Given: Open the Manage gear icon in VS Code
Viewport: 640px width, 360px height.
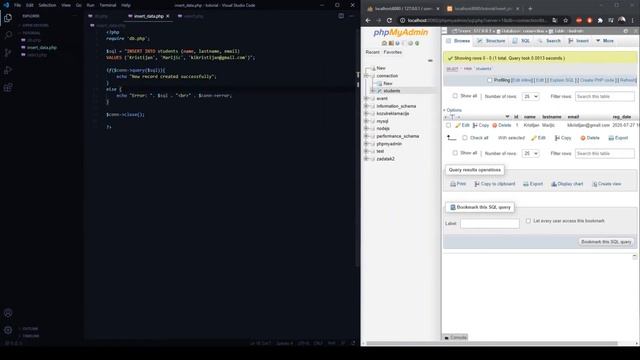Looking at the screenshot, I should click(8, 330).
